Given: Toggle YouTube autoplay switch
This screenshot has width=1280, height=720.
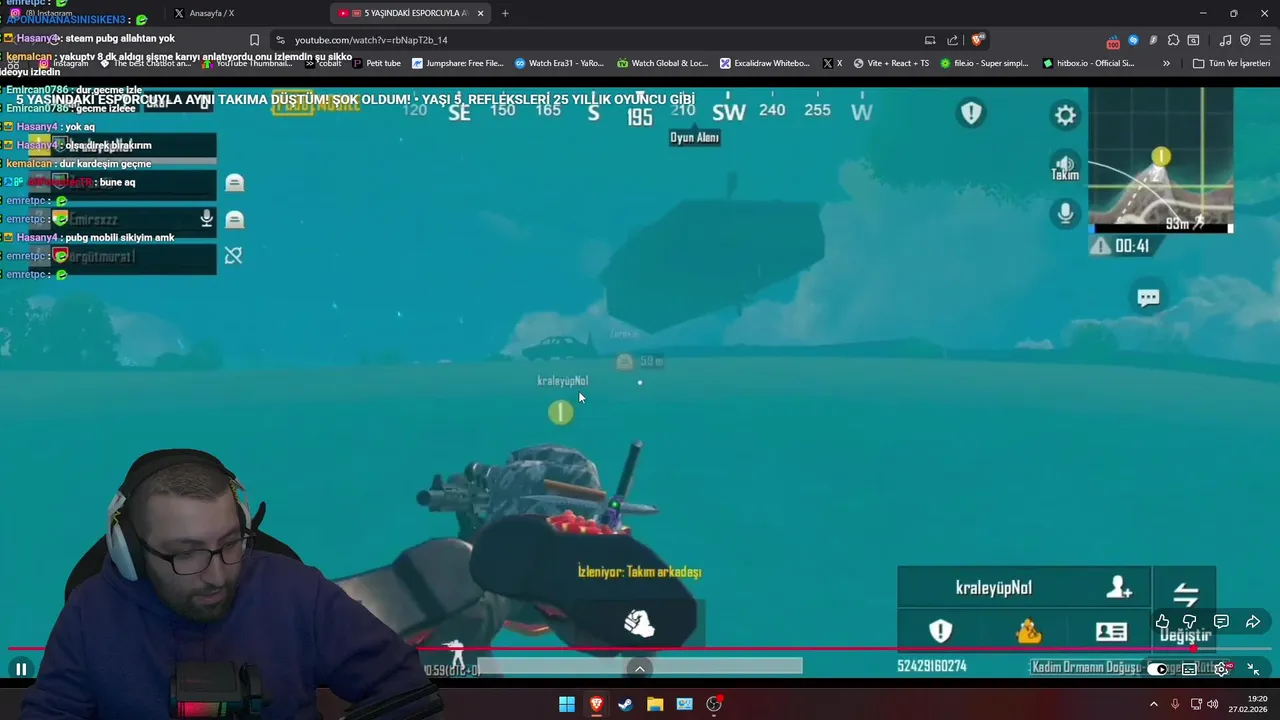Looking at the screenshot, I should click(1158, 669).
